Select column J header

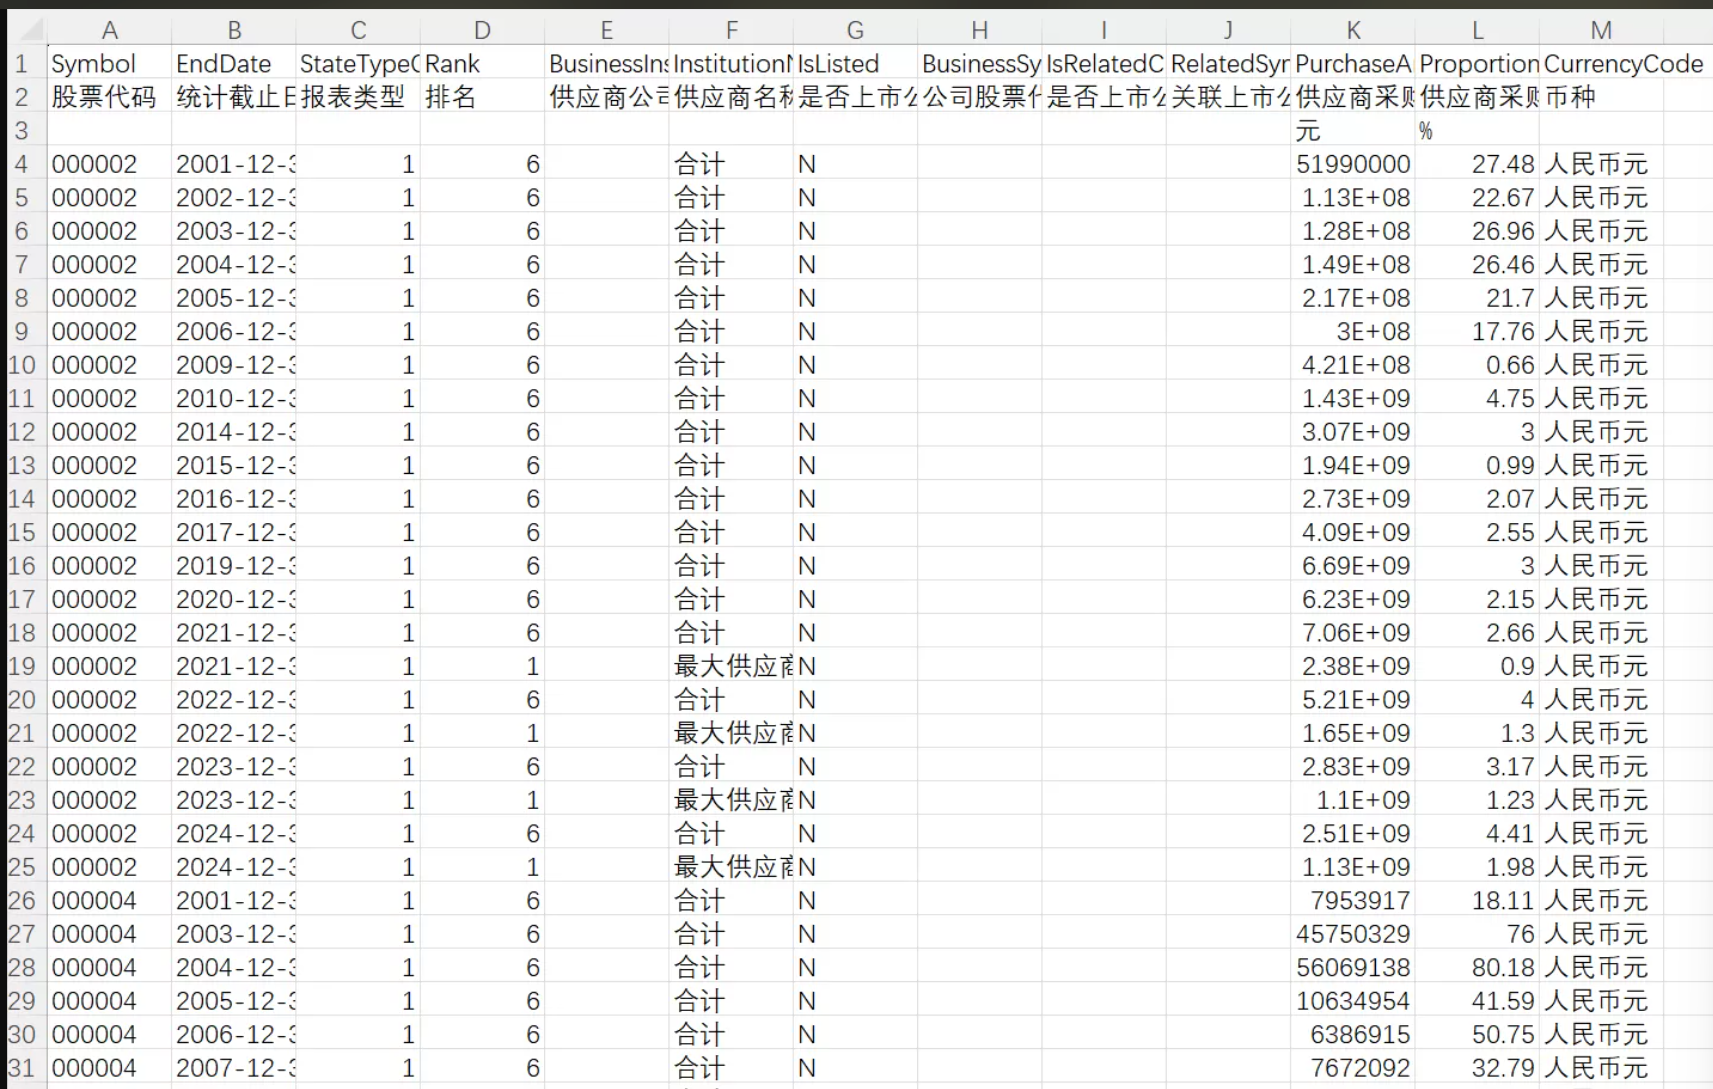click(1228, 31)
